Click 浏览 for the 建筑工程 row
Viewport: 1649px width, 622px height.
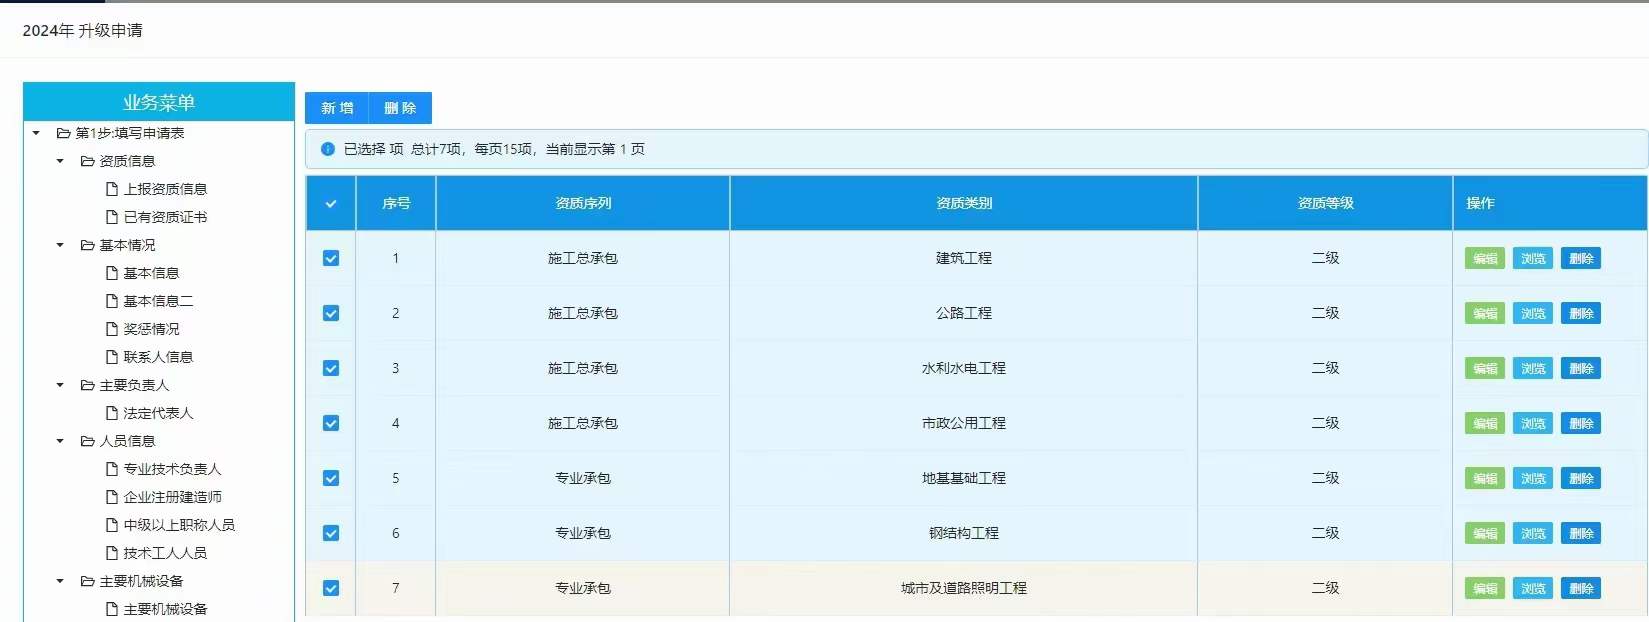coord(1533,258)
